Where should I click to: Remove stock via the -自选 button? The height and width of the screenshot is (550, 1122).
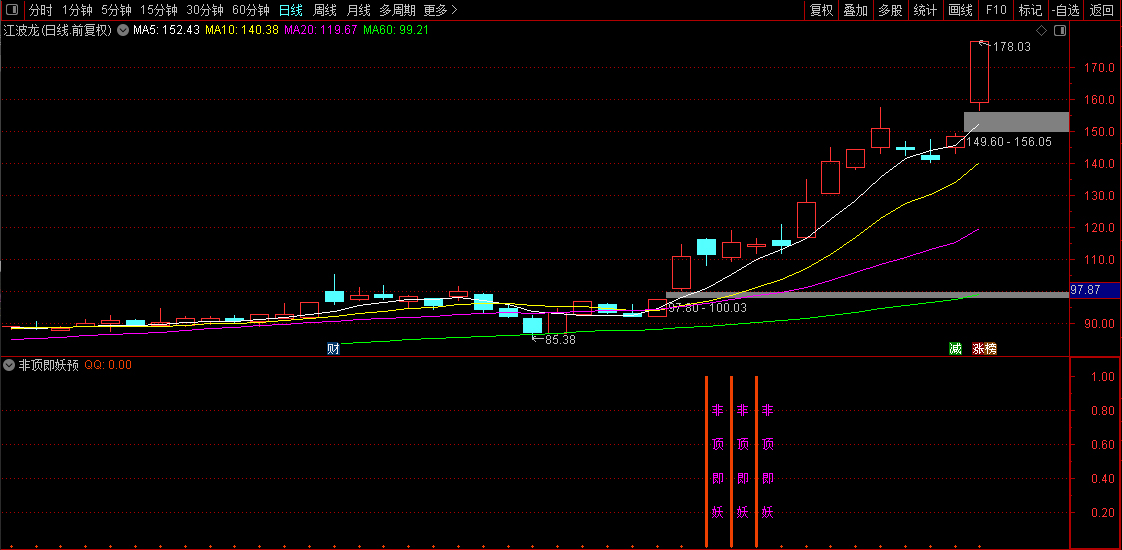(x=1066, y=10)
